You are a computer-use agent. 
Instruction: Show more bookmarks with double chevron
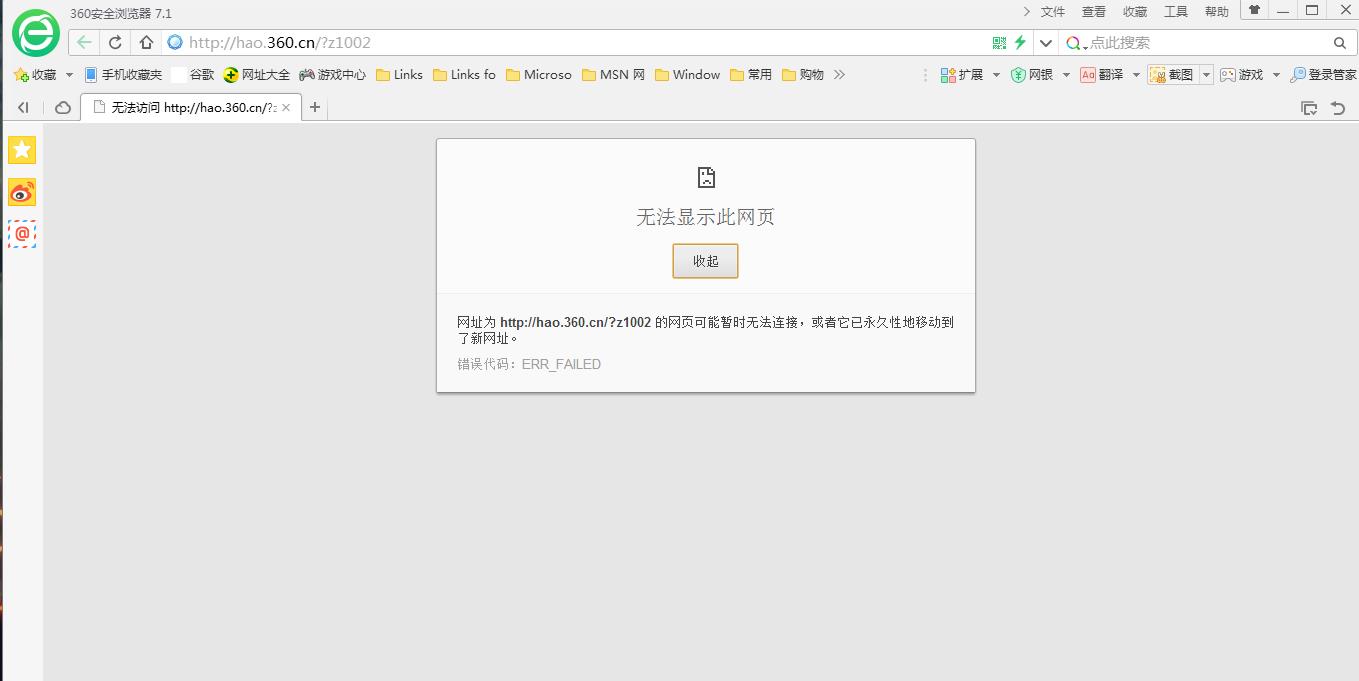[839, 75]
